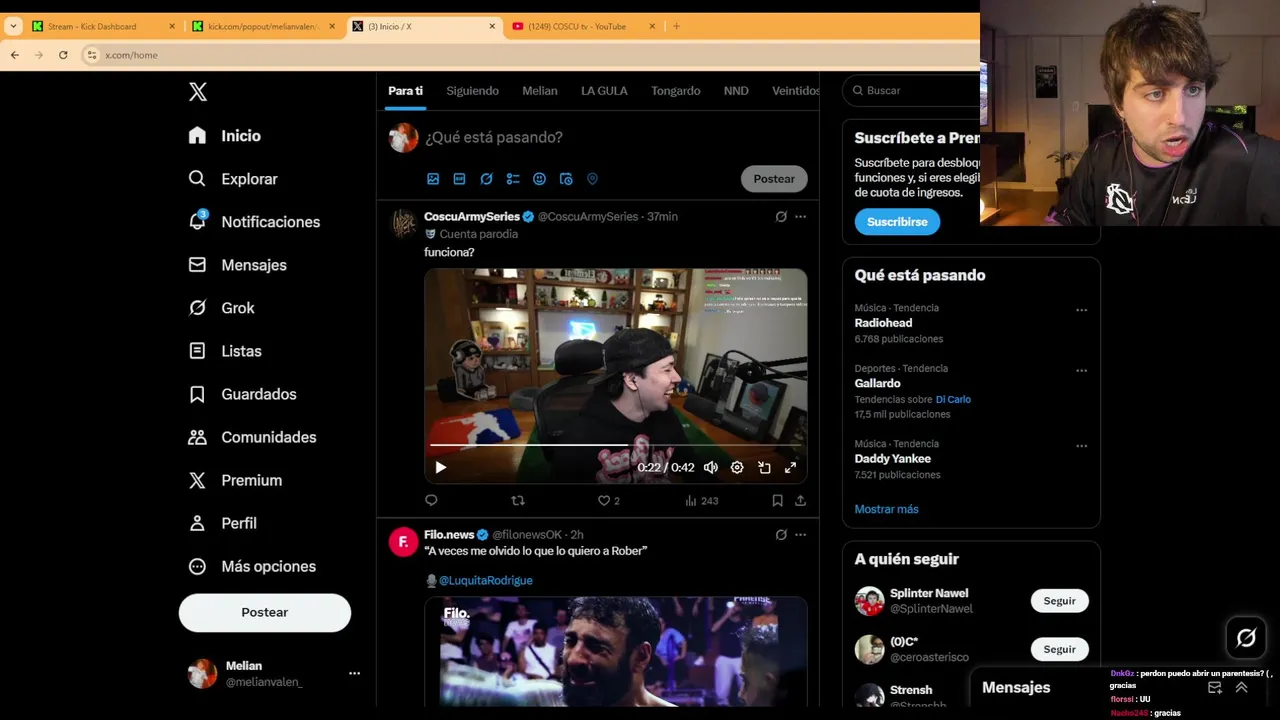Open Perfil from sidebar
The height and width of the screenshot is (720, 1280).
222,523
